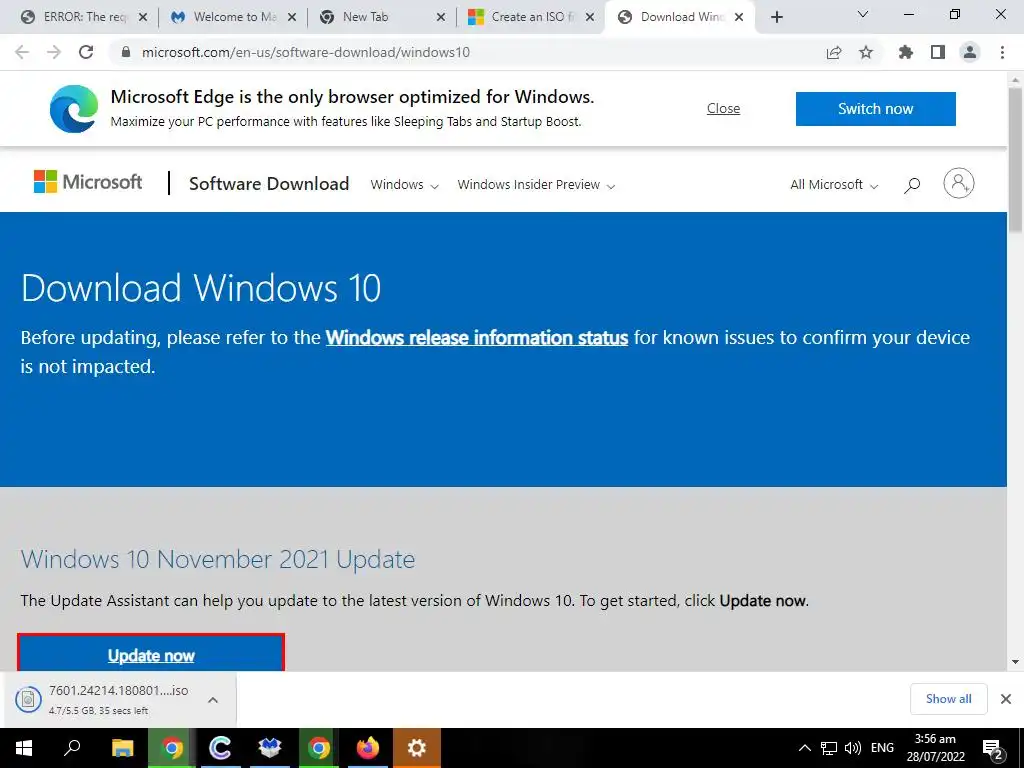Viewport: 1024px width, 768px height.
Task: Click the Microsoft Edge logo
Action: [x=74, y=108]
